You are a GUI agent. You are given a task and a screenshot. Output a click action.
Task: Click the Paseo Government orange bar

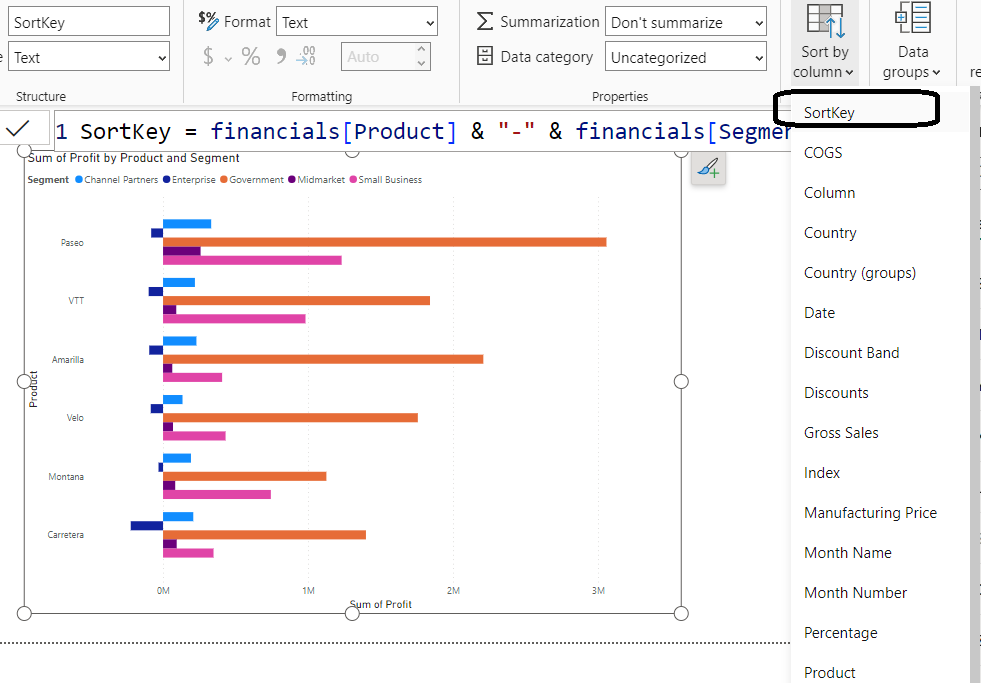(x=385, y=242)
